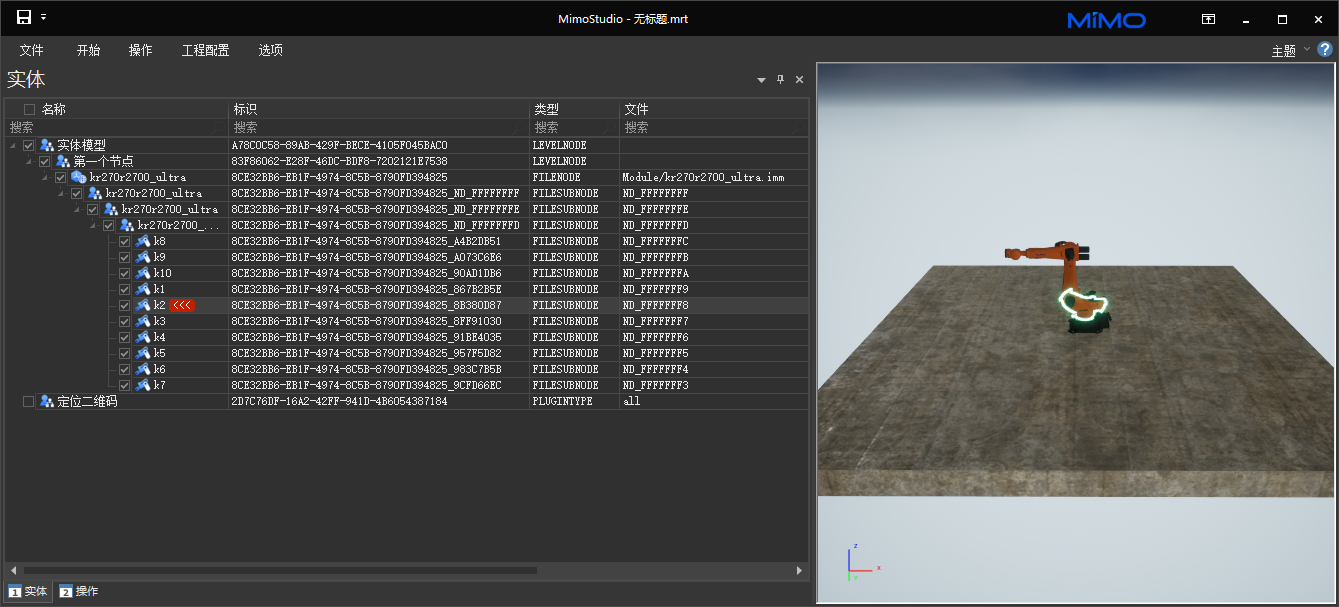
Task: Sort by the 类型 column header
Action: [x=547, y=109]
